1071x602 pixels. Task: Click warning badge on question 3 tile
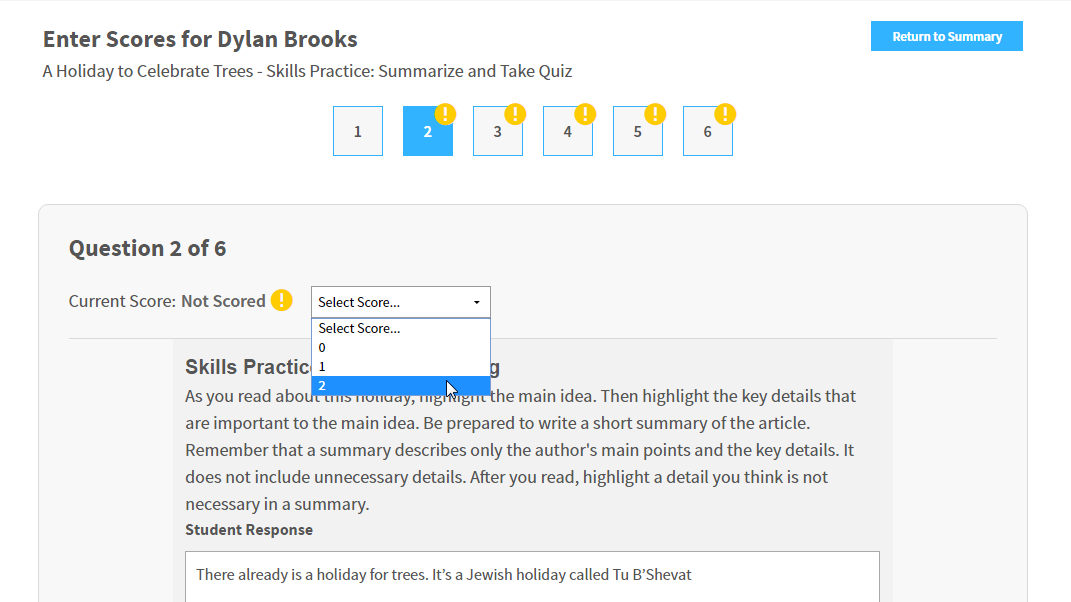pos(515,114)
